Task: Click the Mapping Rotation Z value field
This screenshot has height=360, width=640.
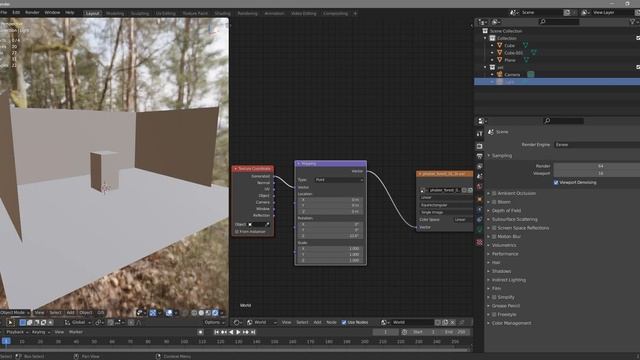Action: [x=330, y=236]
